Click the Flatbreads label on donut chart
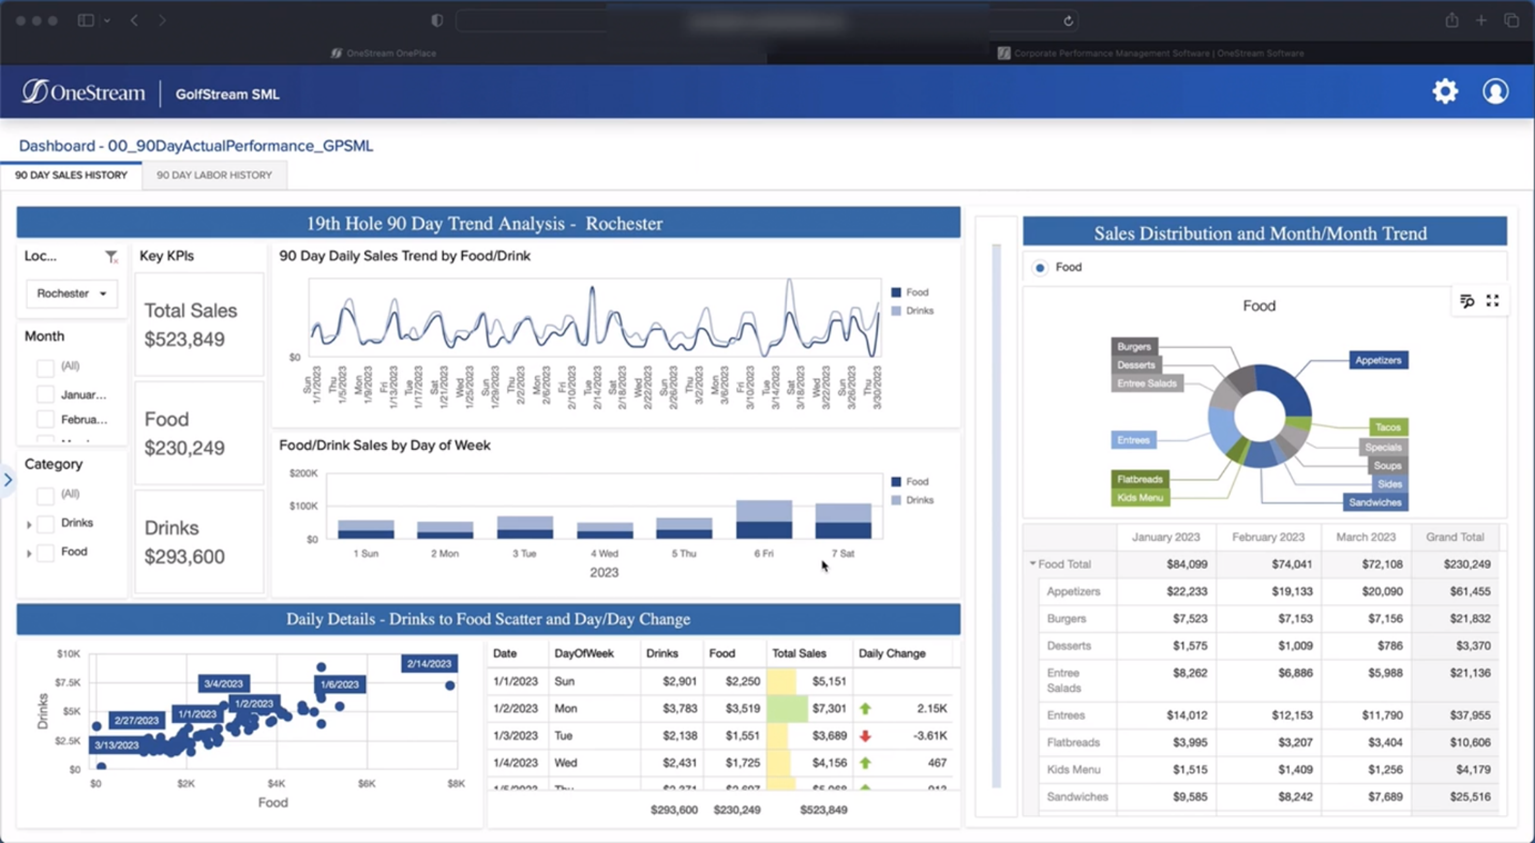1535x843 pixels. click(x=1140, y=479)
